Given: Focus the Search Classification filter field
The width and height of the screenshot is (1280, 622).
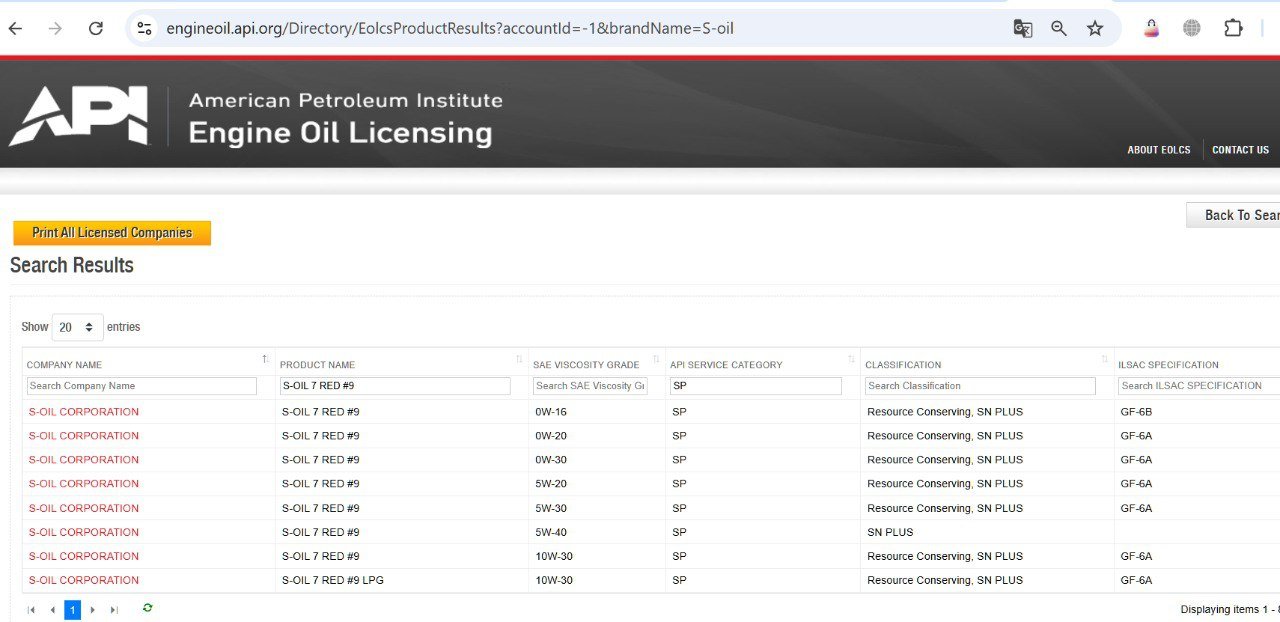Looking at the screenshot, I should tap(980, 386).
